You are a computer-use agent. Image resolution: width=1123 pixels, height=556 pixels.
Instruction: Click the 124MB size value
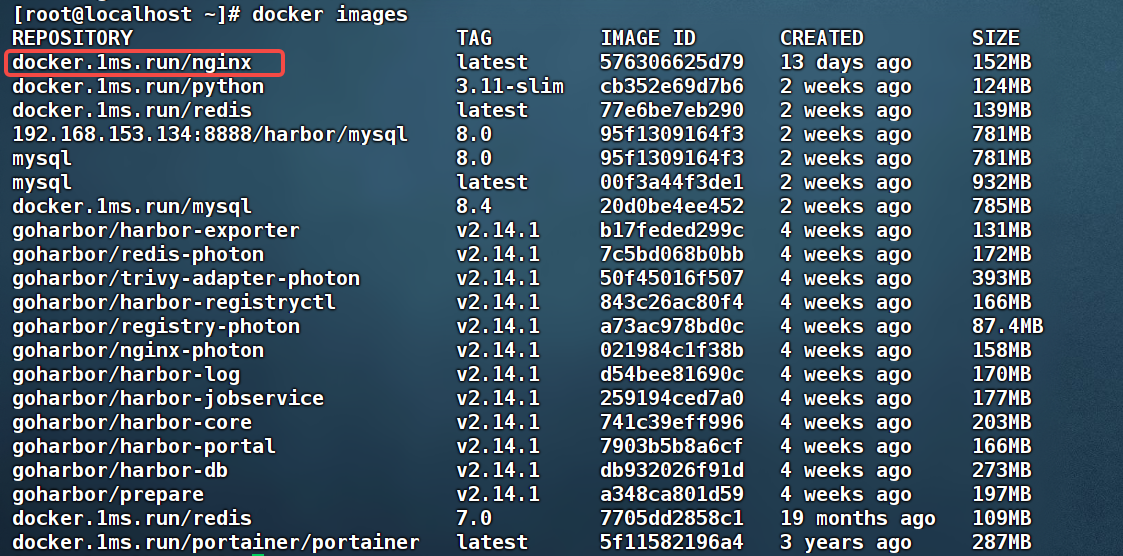click(1001, 87)
